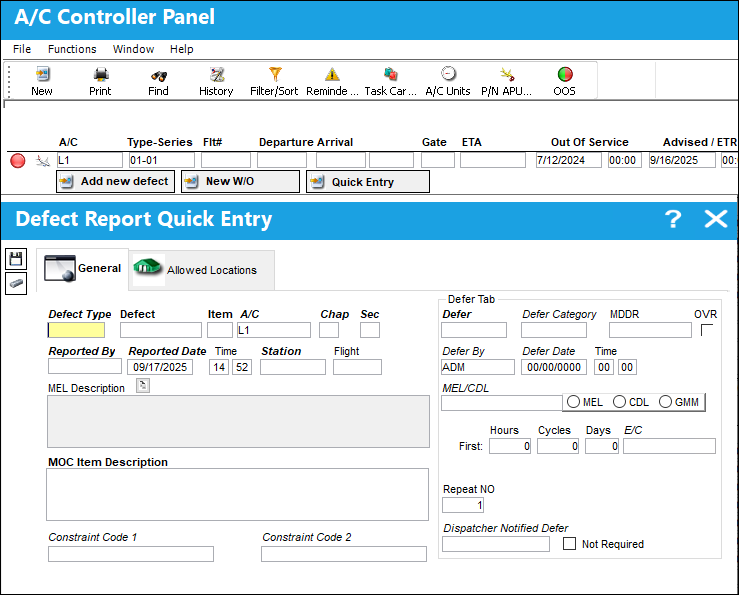Click the Advised date field 9/16/2025
The height and width of the screenshot is (595, 739).
(682, 160)
